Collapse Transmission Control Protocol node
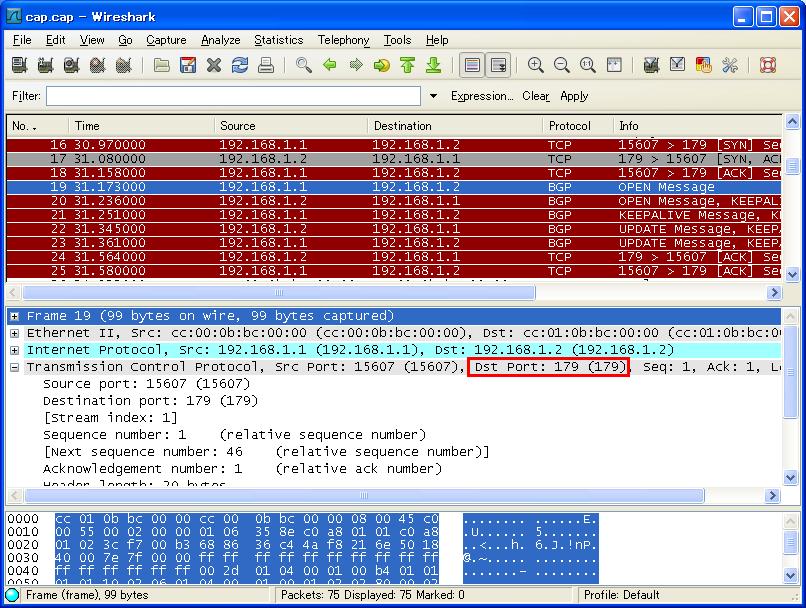Screen dimensions: 806x608 pos(14,367)
